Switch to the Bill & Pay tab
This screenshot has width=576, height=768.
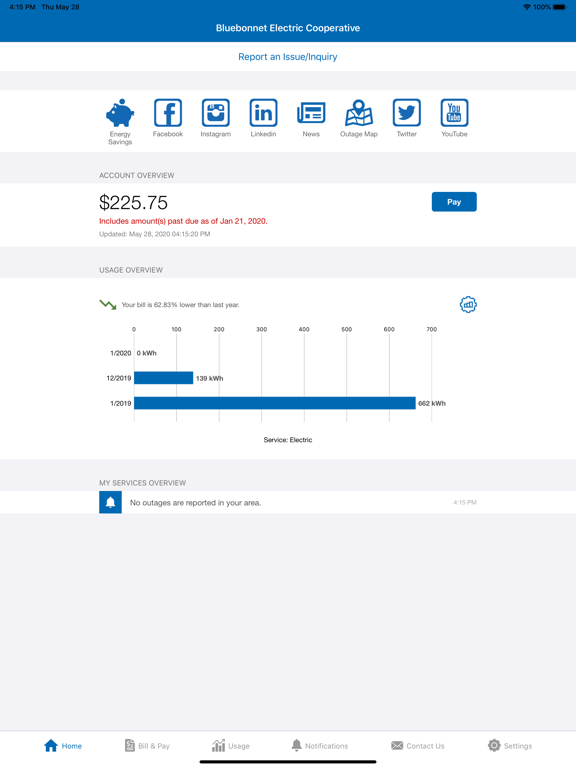(x=147, y=746)
